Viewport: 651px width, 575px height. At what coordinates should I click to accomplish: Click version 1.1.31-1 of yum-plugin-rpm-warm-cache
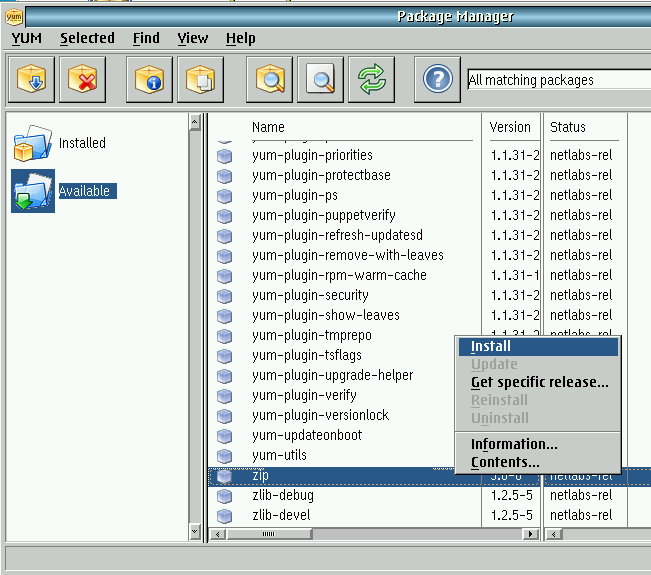click(514, 276)
